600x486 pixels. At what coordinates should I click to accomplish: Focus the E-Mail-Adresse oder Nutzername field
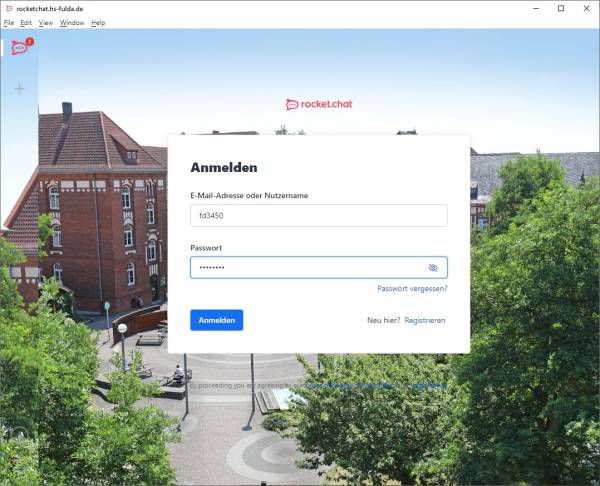[x=318, y=216]
